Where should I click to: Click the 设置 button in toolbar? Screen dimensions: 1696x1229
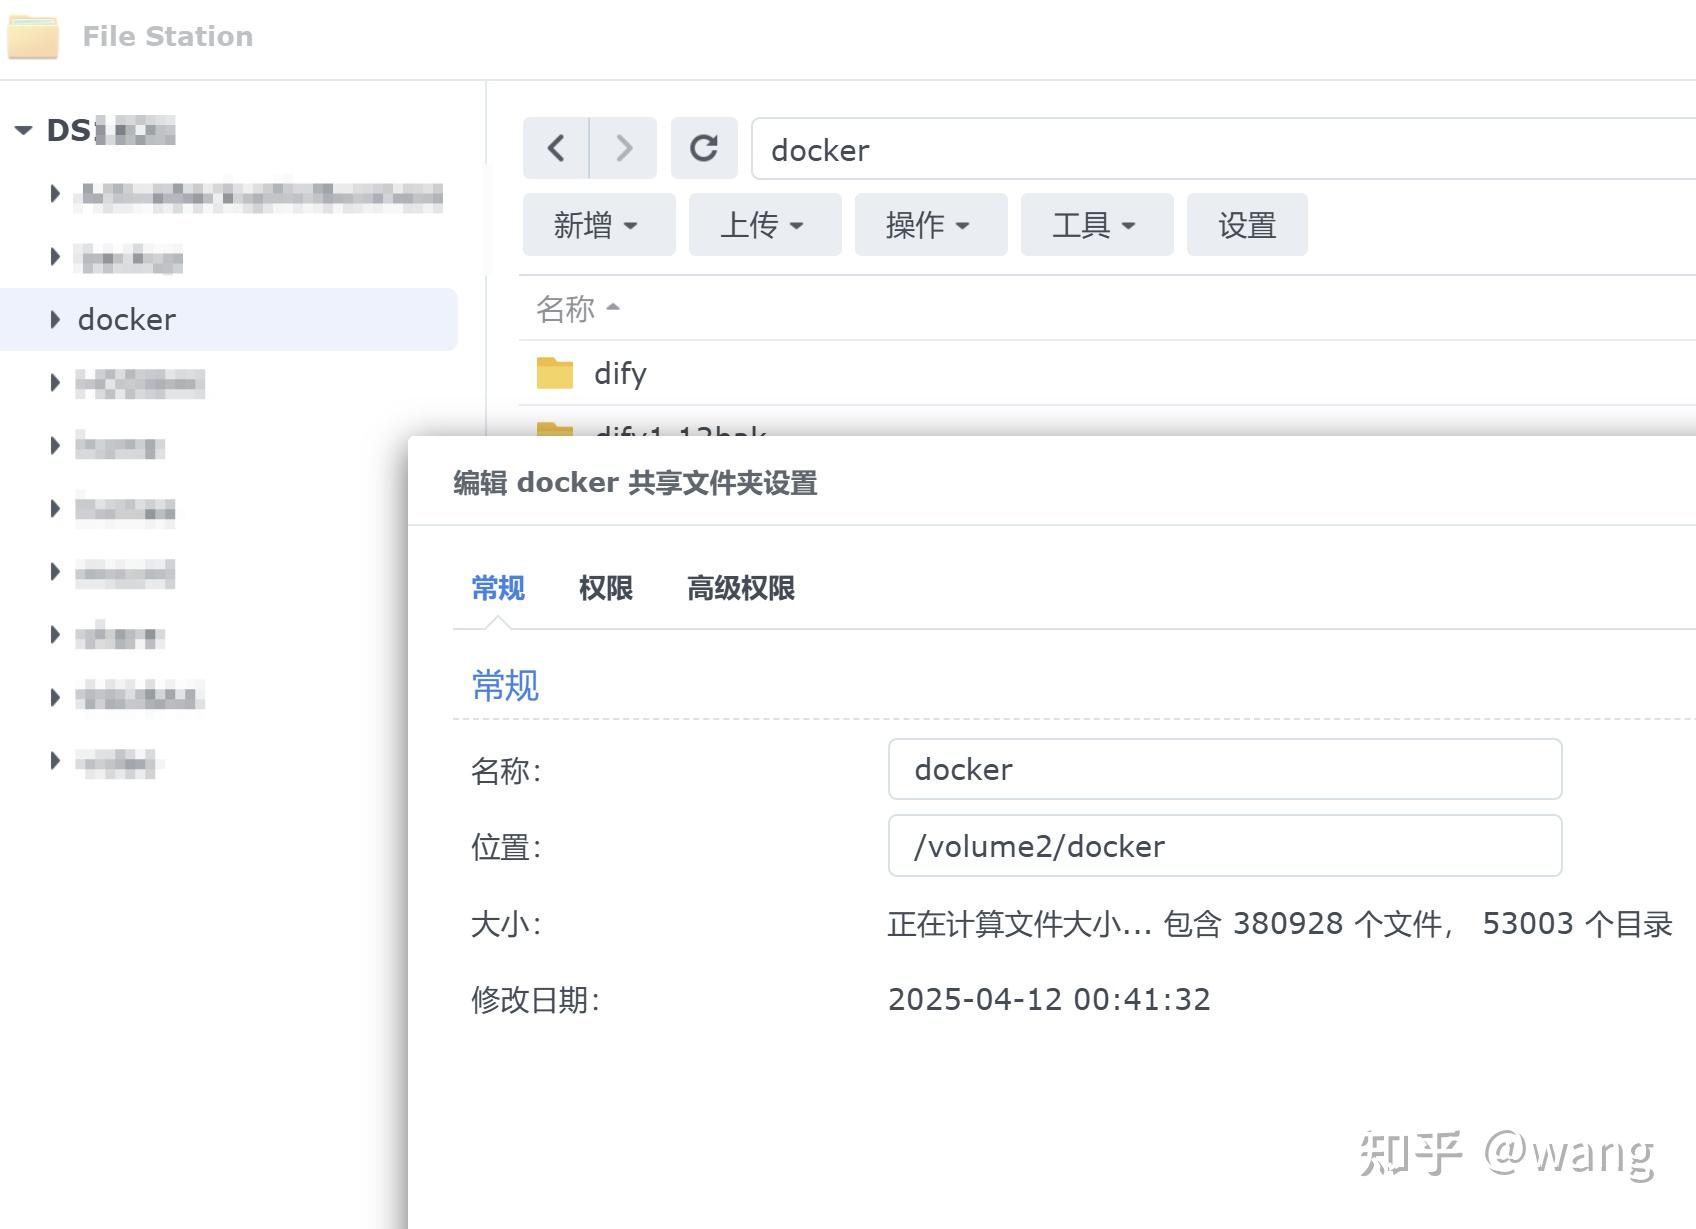(1245, 224)
